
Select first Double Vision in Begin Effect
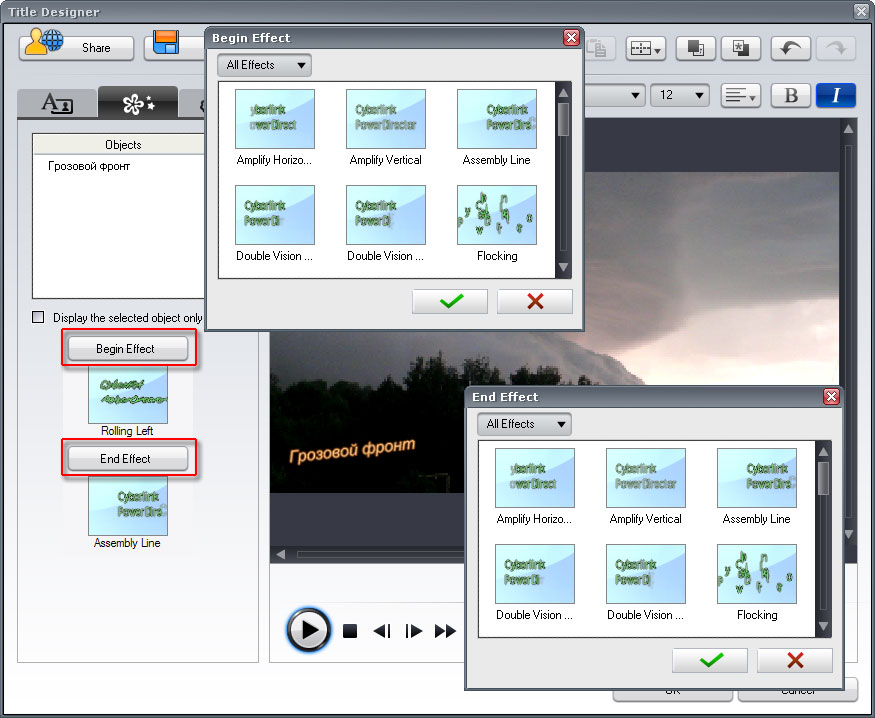tap(275, 215)
